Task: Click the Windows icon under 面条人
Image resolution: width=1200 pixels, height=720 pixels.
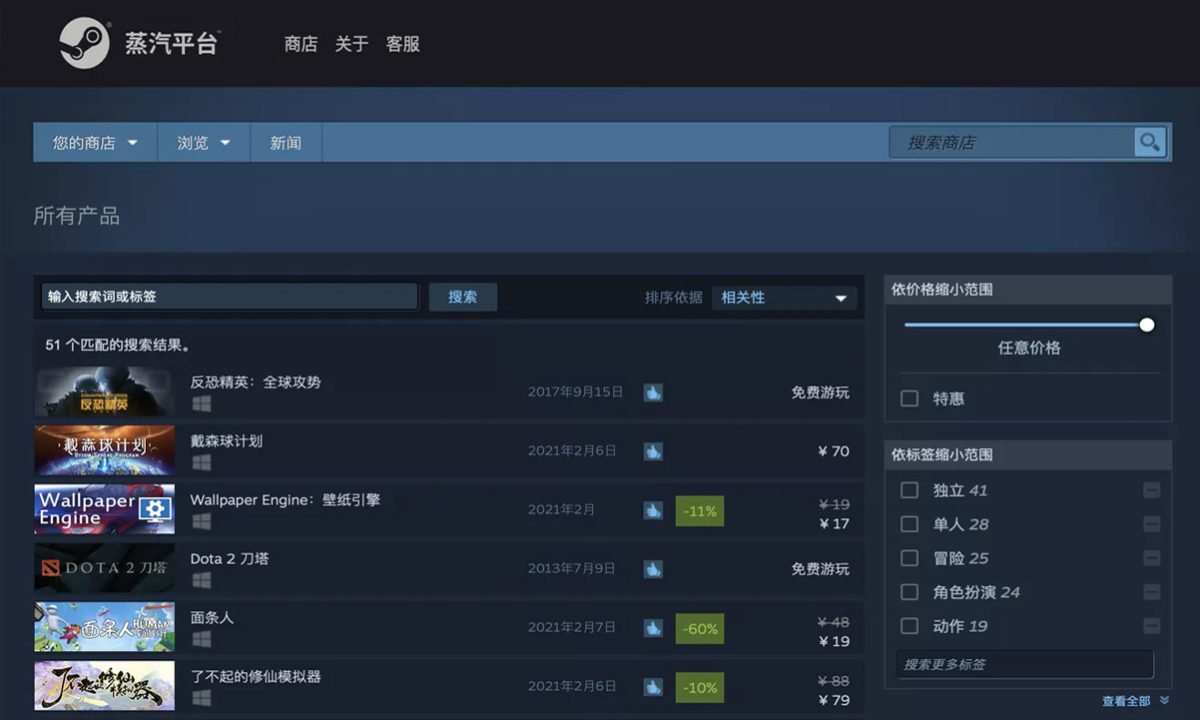Action: [201, 637]
